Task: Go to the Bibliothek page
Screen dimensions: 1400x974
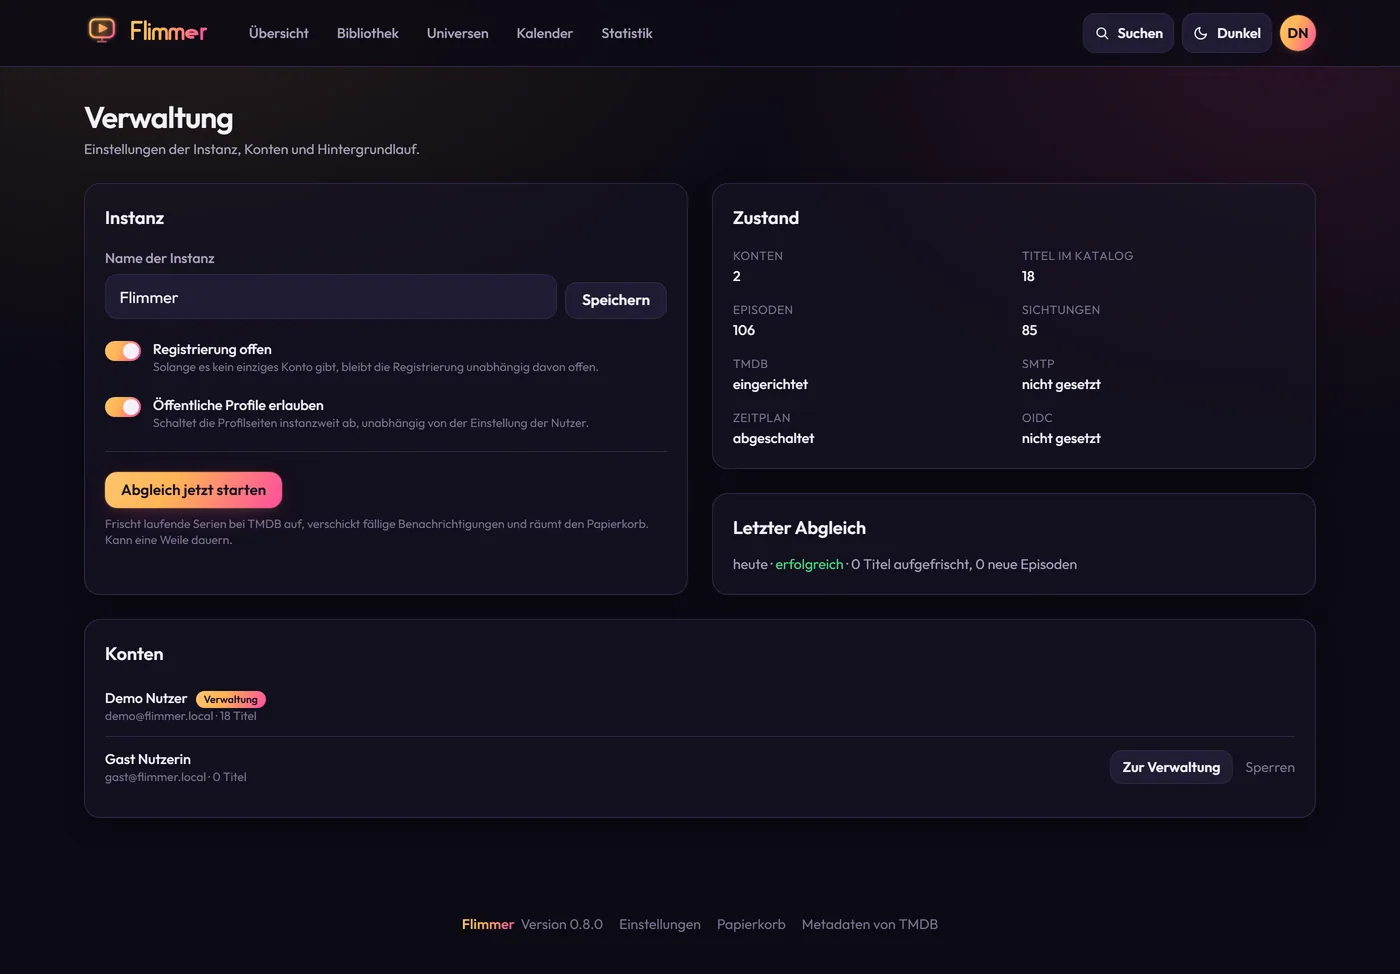Action: coord(368,33)
